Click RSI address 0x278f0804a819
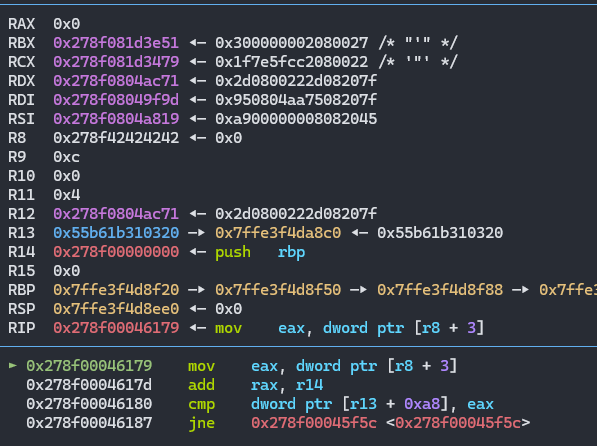This screenshot has width=597, height=446. coord(116,119)
